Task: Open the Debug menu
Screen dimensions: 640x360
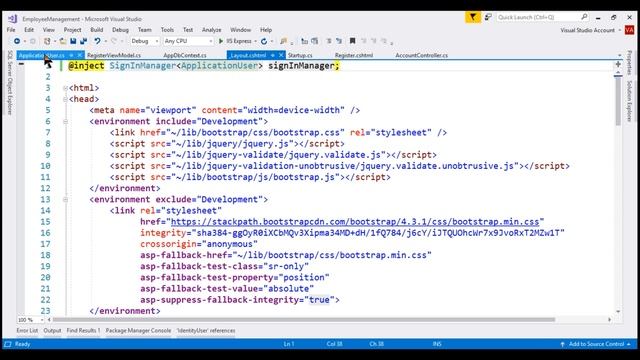Action: click(x=120, y=30)
